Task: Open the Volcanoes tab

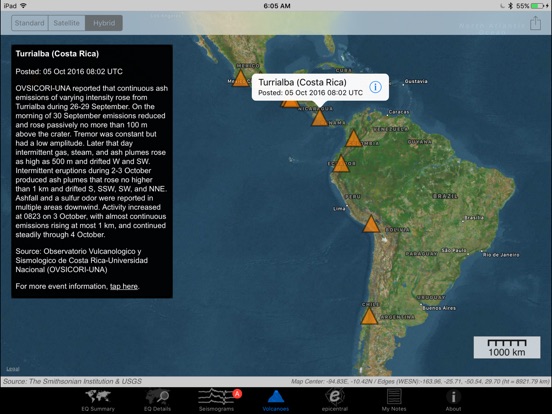Action: point(276,401)
